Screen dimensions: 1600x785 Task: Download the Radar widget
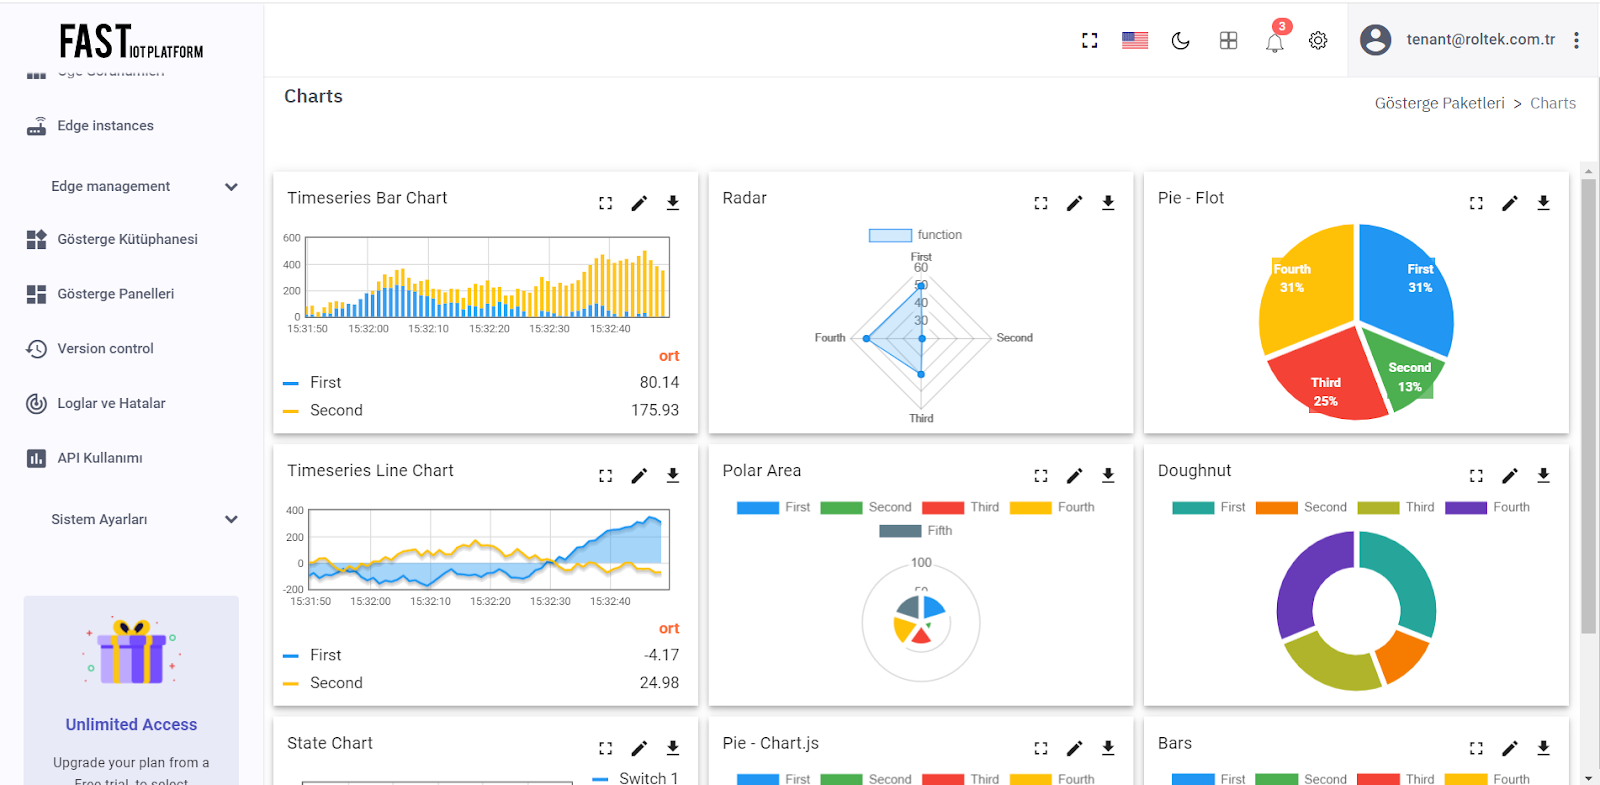click(x=1108, y=203)
